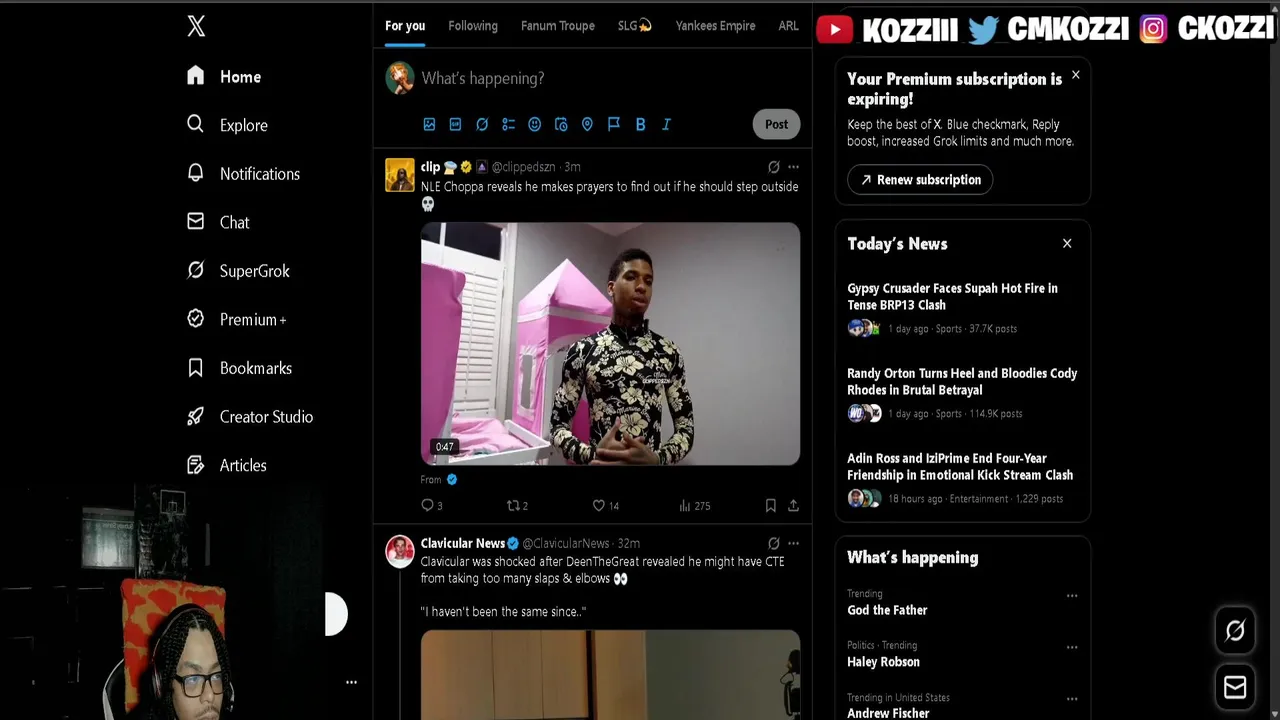The width and height of the screenshot is (1280, 720).
Task: Open account menu ellipsis near webcam
Action: coord(351,682)
